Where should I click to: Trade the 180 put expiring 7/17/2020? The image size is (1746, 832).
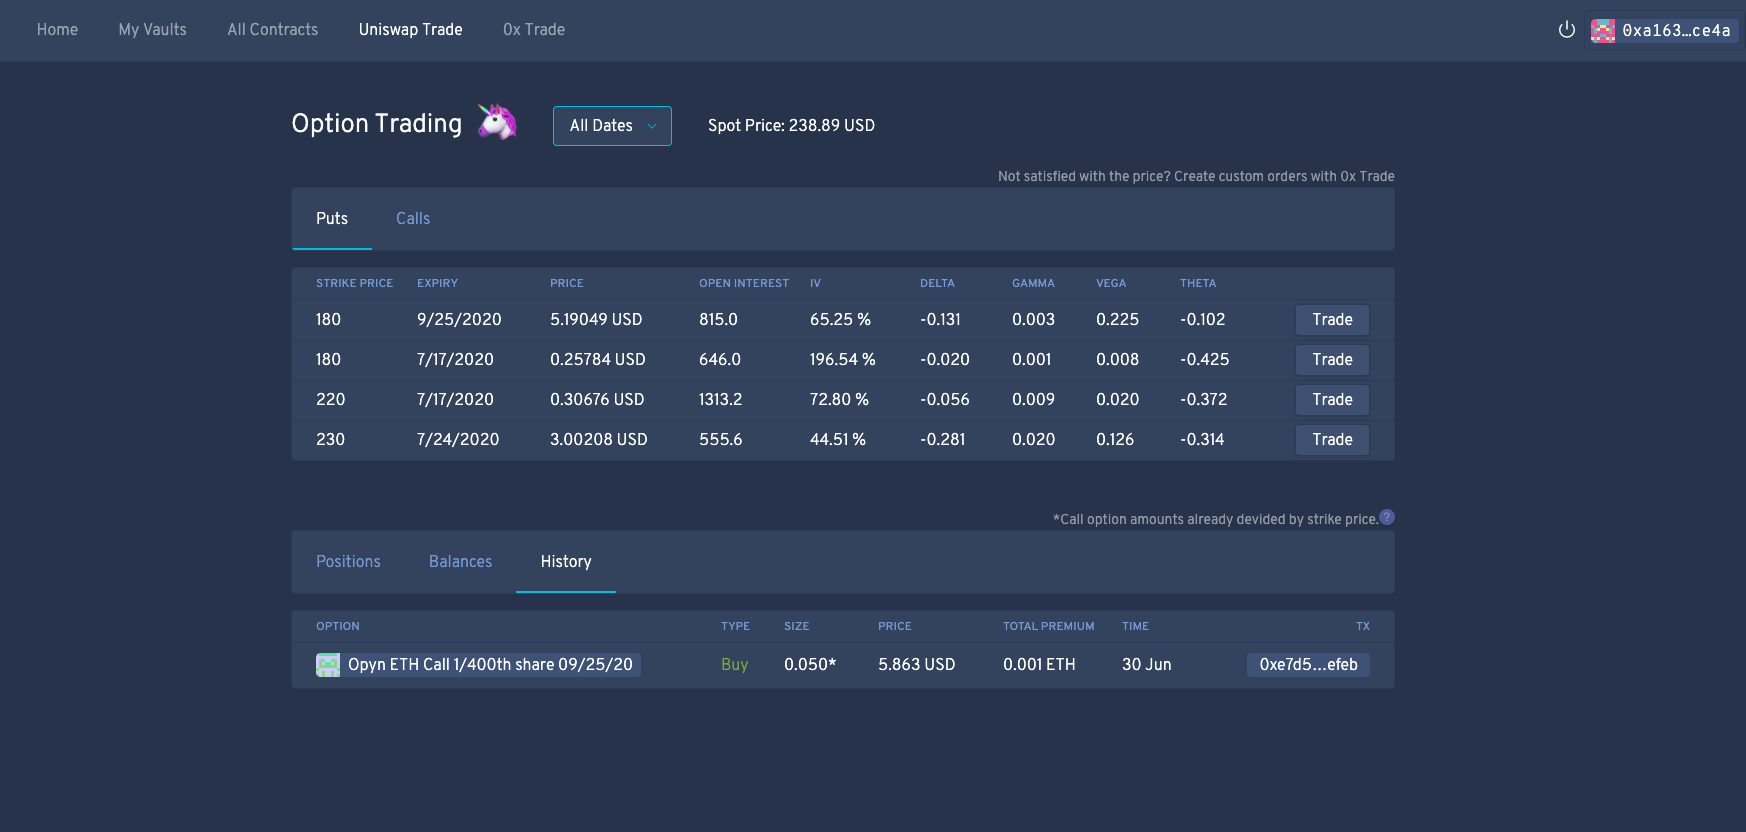[1332, 360]
